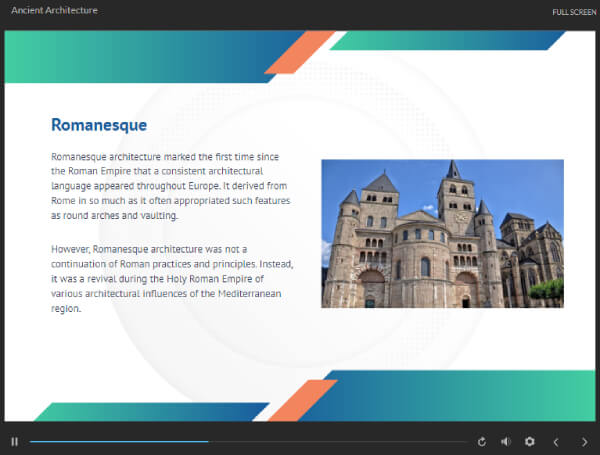Click the Romanesque slide heading
Viewport: 600px width, 455px height.
coord(99,125)
